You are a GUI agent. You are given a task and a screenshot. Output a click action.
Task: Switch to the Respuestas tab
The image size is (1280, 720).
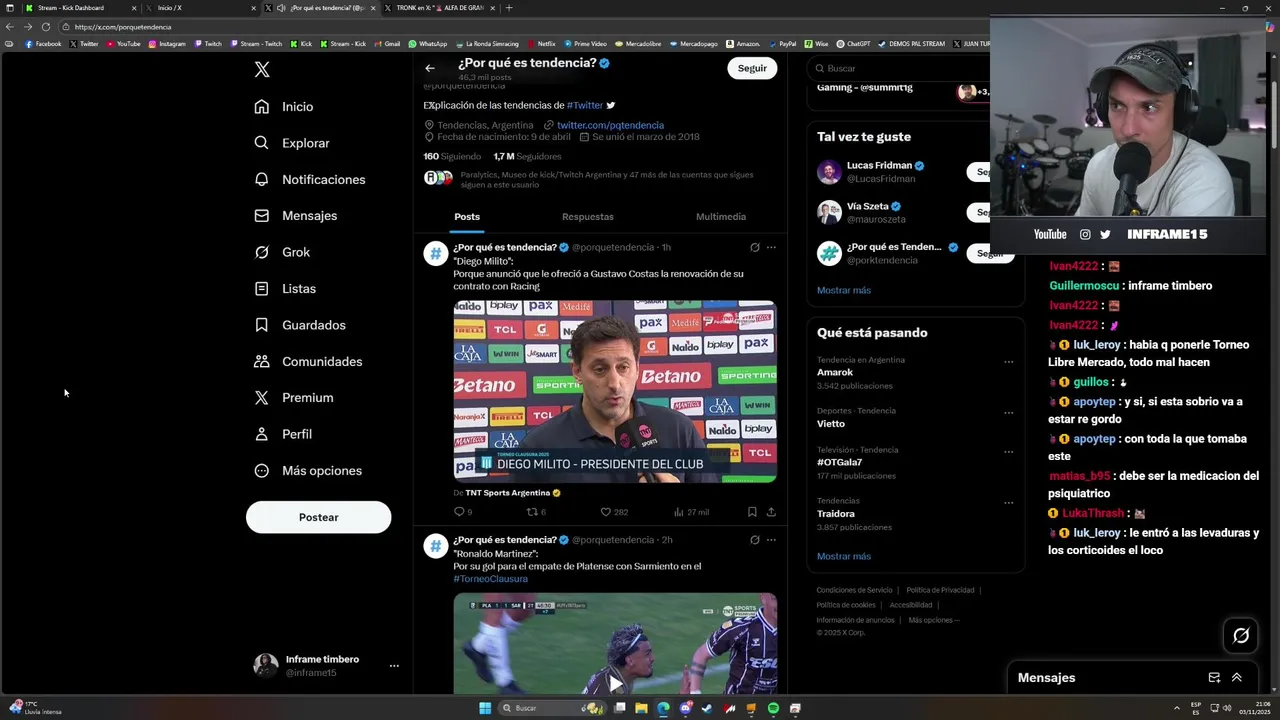pos(588,217)
